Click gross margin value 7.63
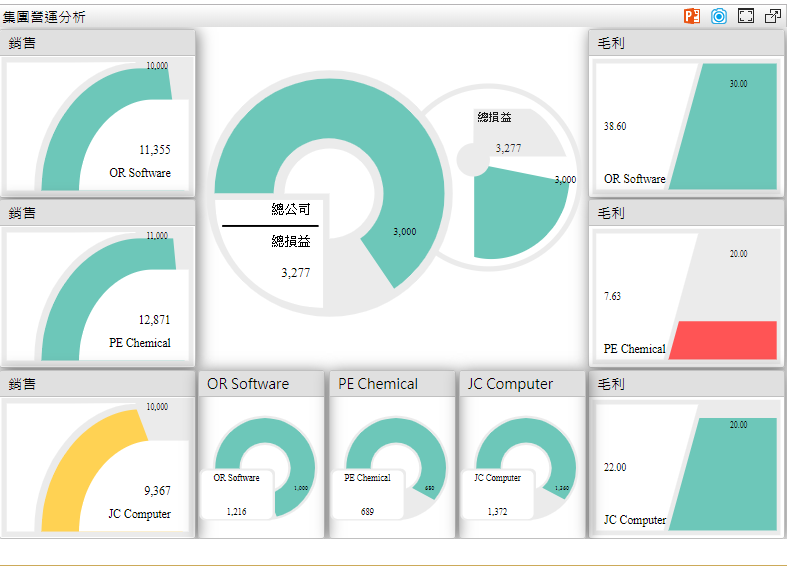 tap(612, 296)
